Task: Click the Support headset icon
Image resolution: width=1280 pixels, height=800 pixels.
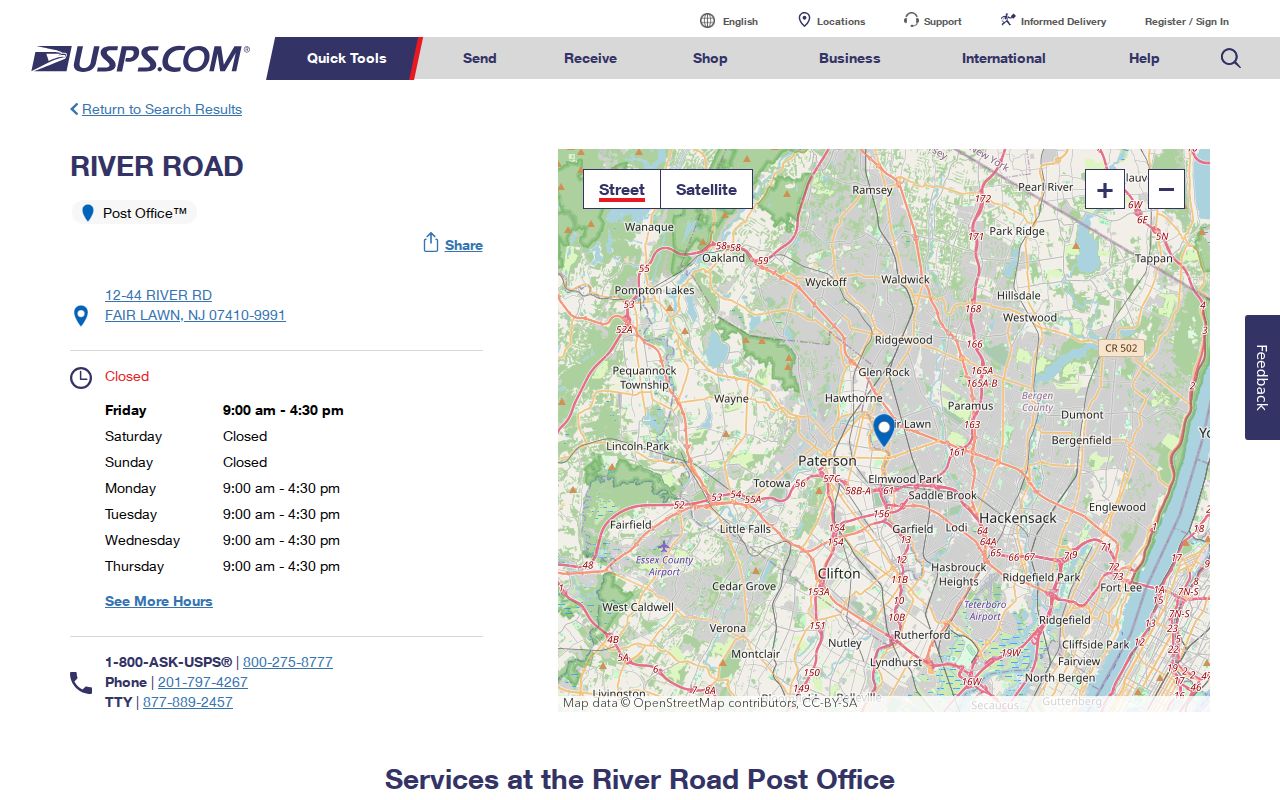Action: click(911, 20)
